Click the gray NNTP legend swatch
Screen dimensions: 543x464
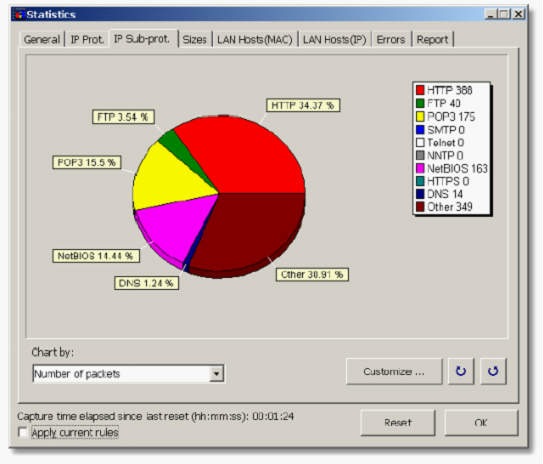pos(420,155)
